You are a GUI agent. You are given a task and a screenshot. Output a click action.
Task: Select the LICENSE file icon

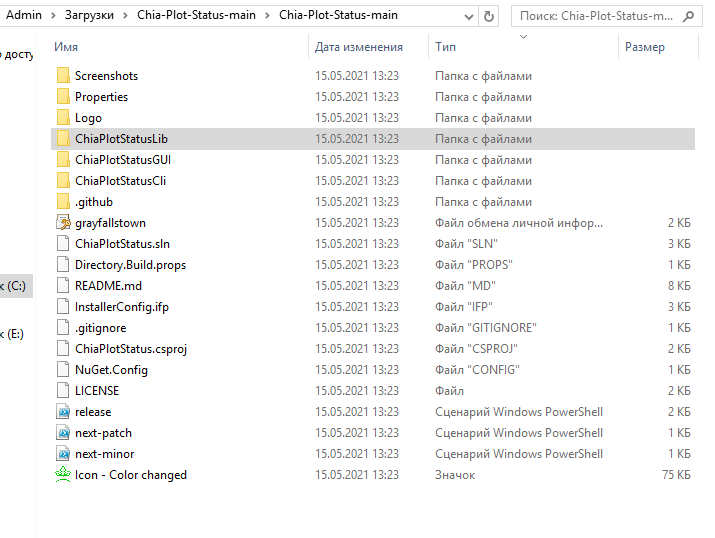click(x=63, y=391)
